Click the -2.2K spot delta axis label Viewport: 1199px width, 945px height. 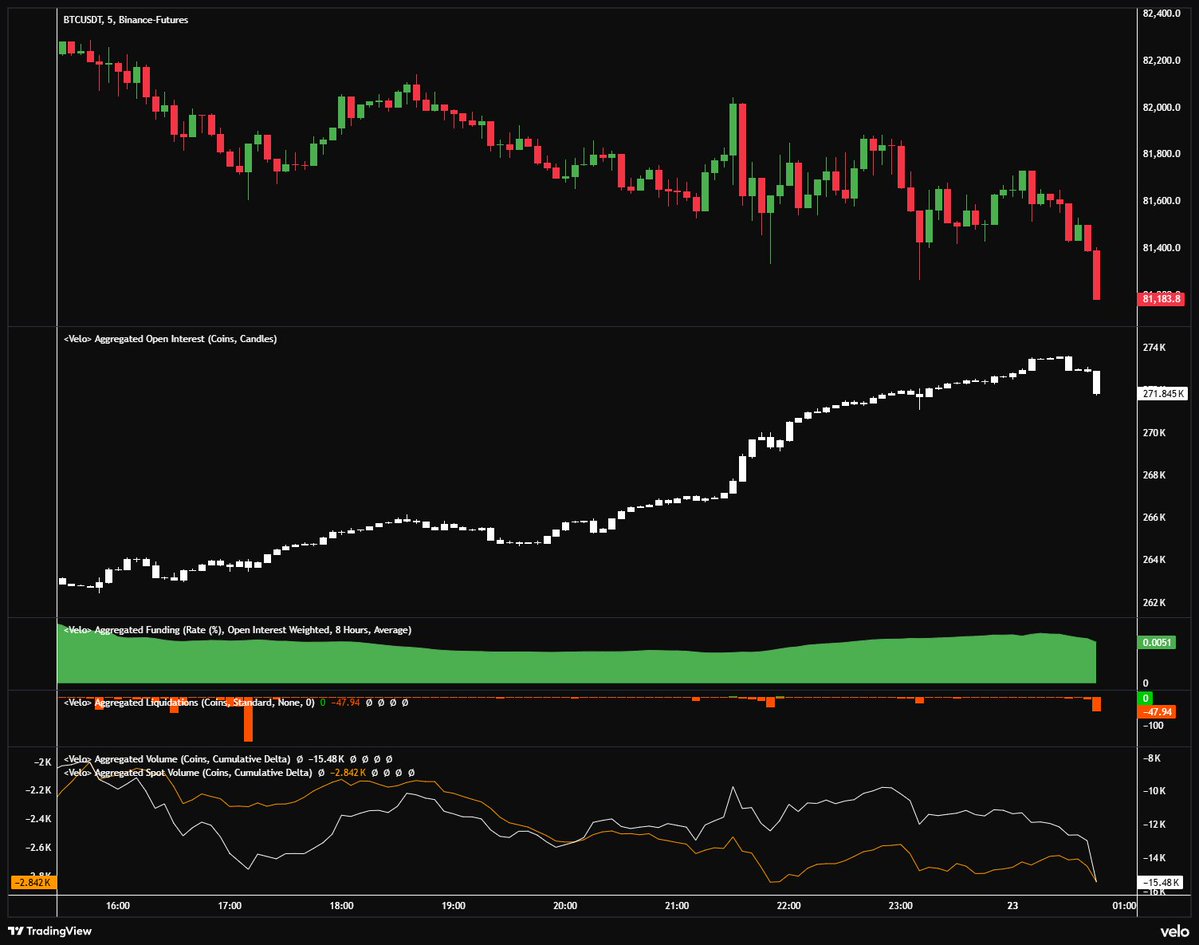38,790
